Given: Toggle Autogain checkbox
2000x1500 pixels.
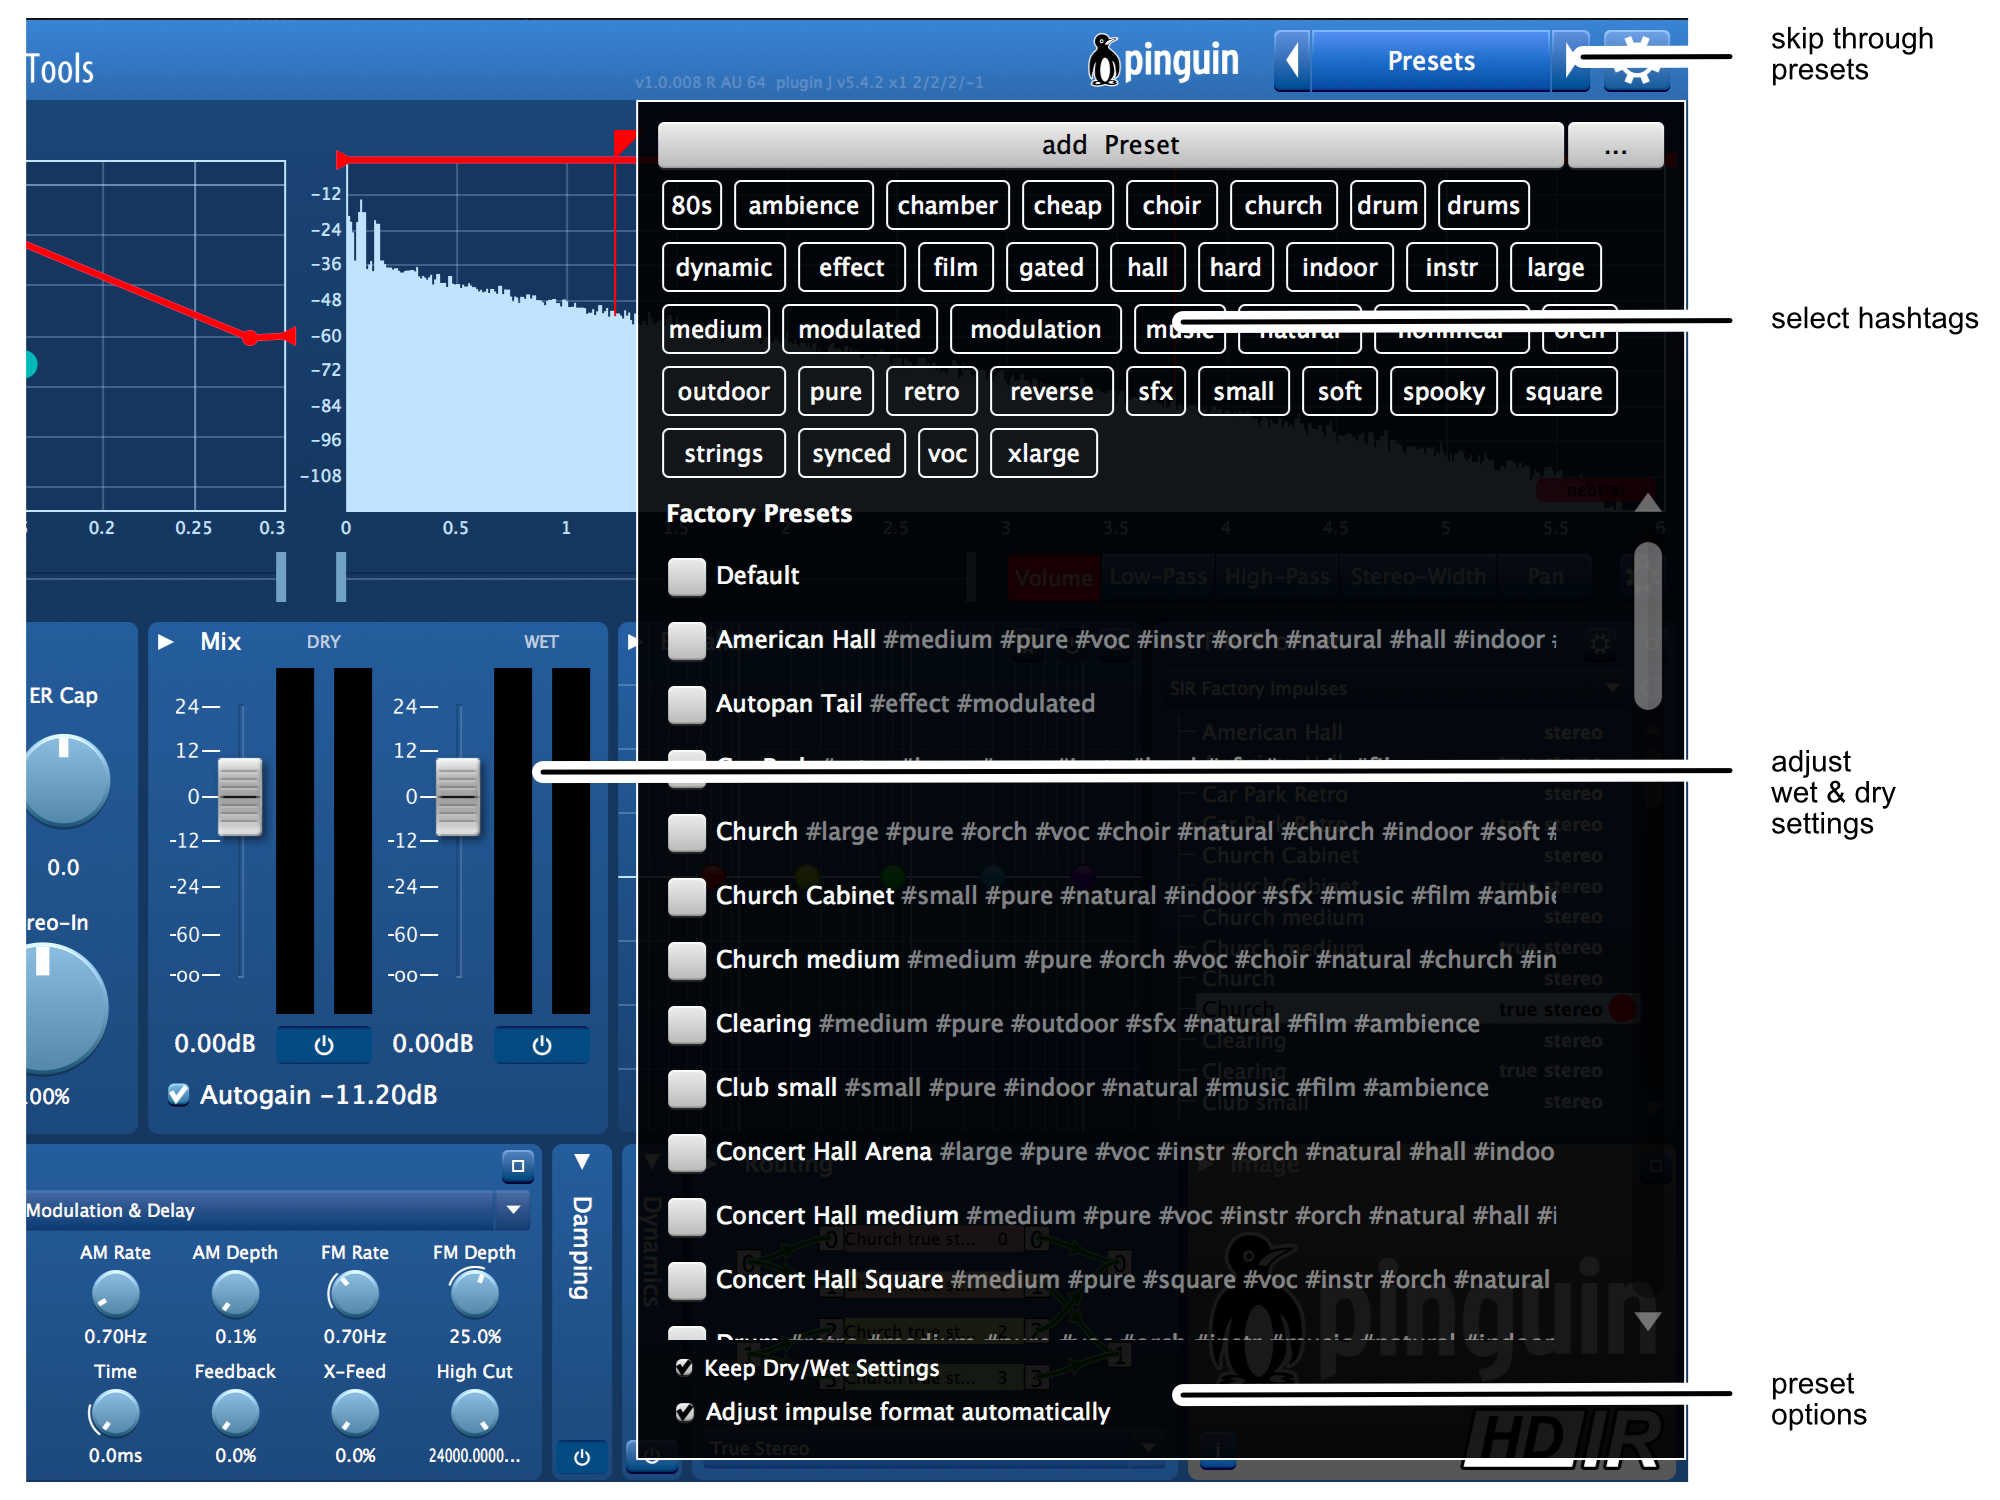Looking at the screenshot, I should coord(179,1094).
